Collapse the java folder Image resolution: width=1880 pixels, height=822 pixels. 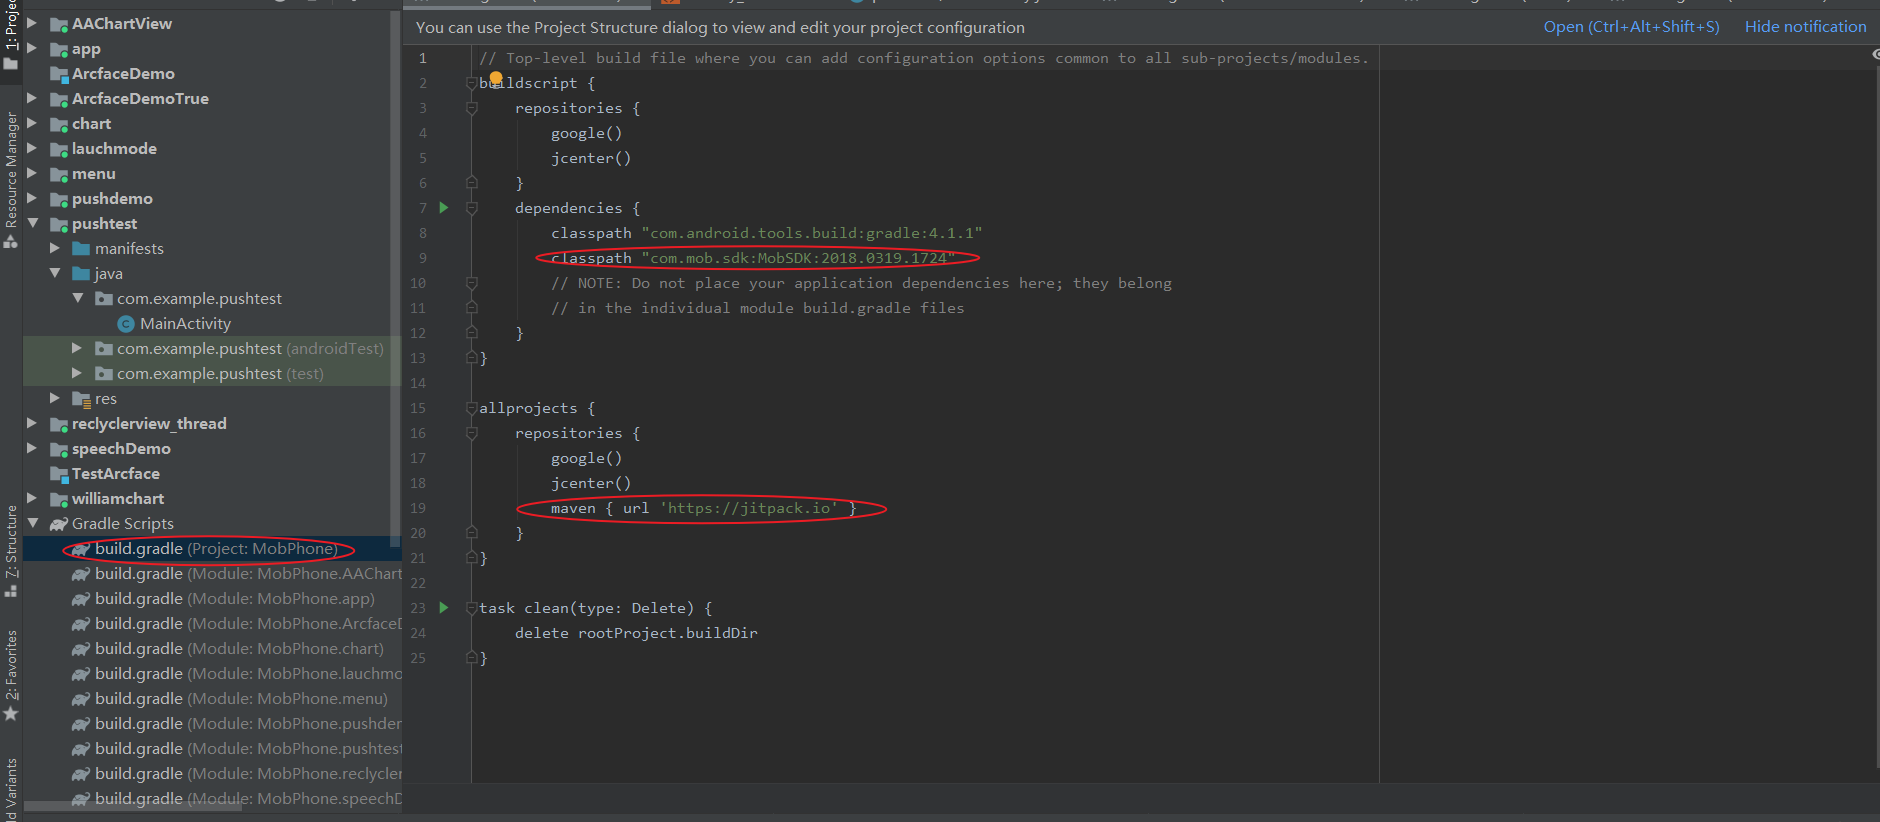pyautogui.click(x=55, y=273)
